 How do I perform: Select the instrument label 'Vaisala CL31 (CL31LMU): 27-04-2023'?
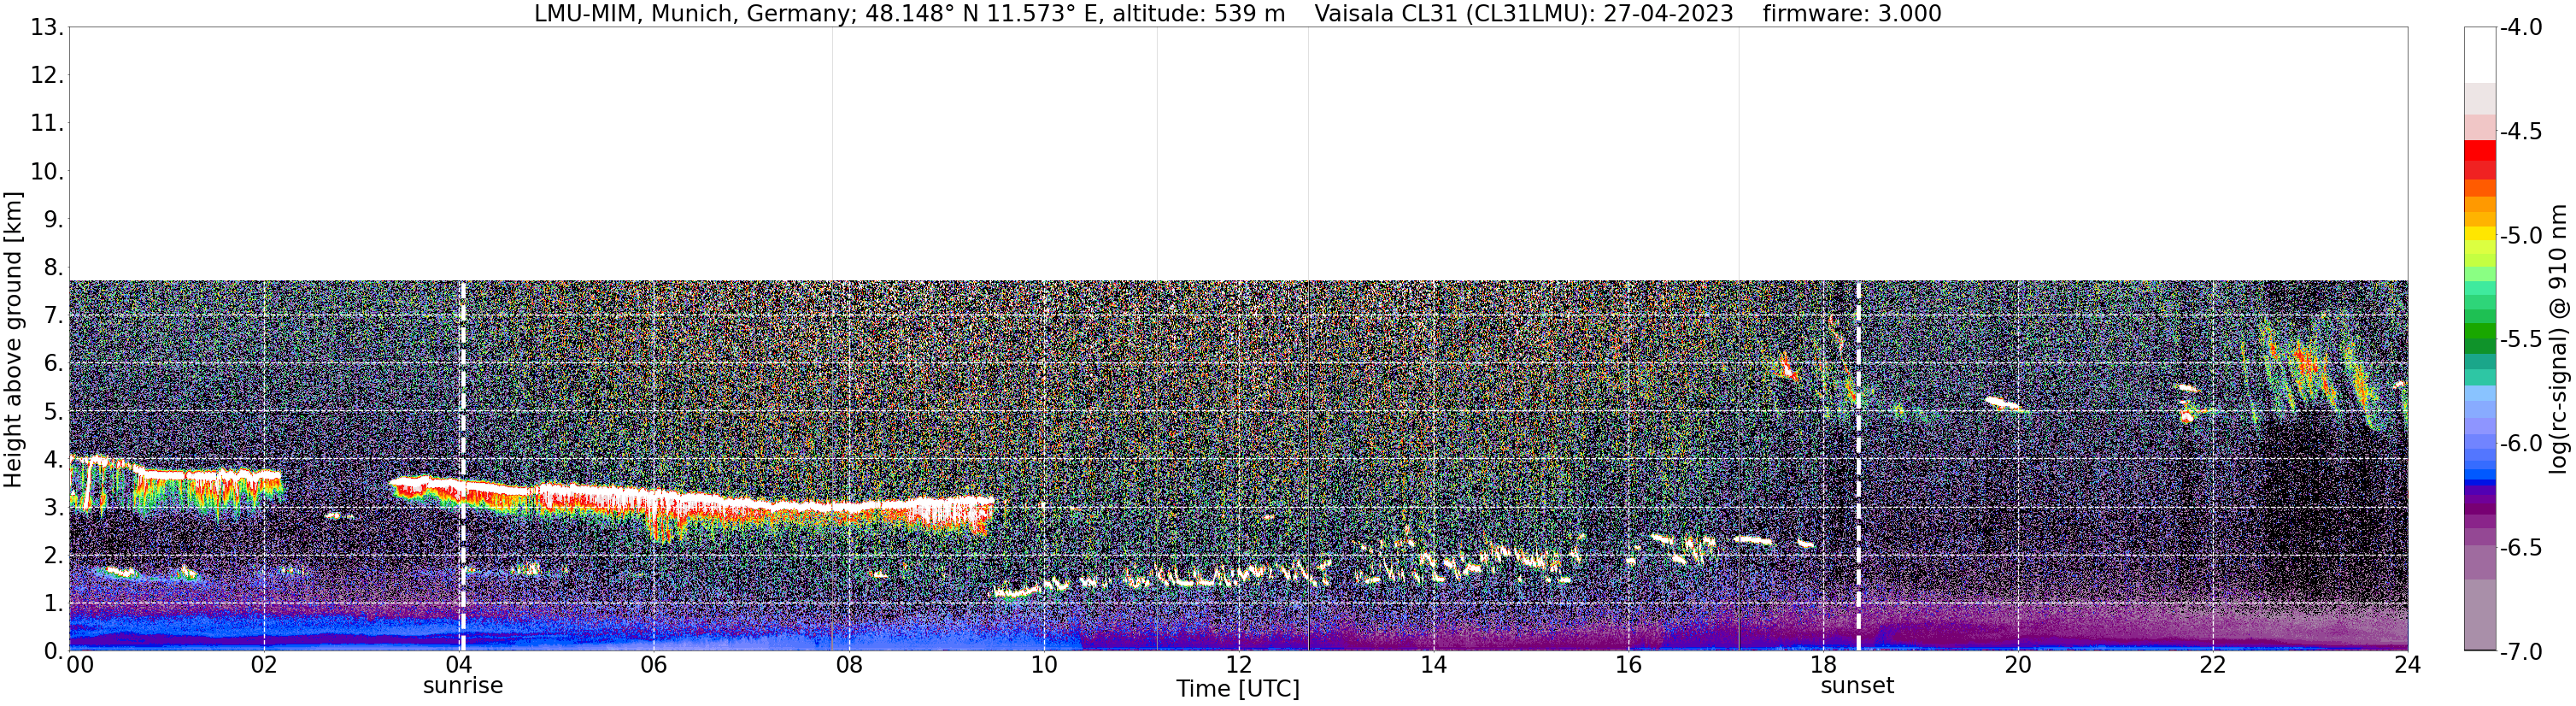pyautogui.click(x=1523, y=14)
